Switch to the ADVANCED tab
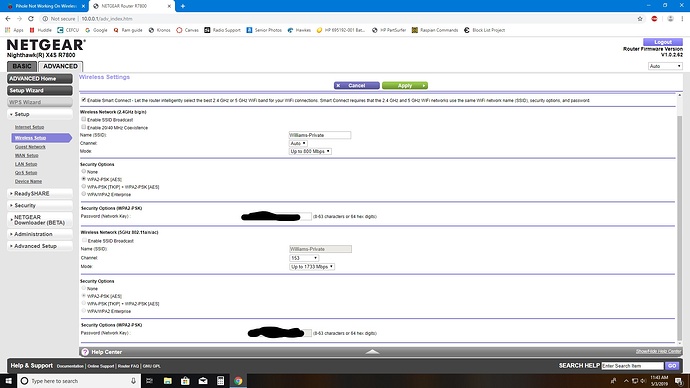 point(60,66)
